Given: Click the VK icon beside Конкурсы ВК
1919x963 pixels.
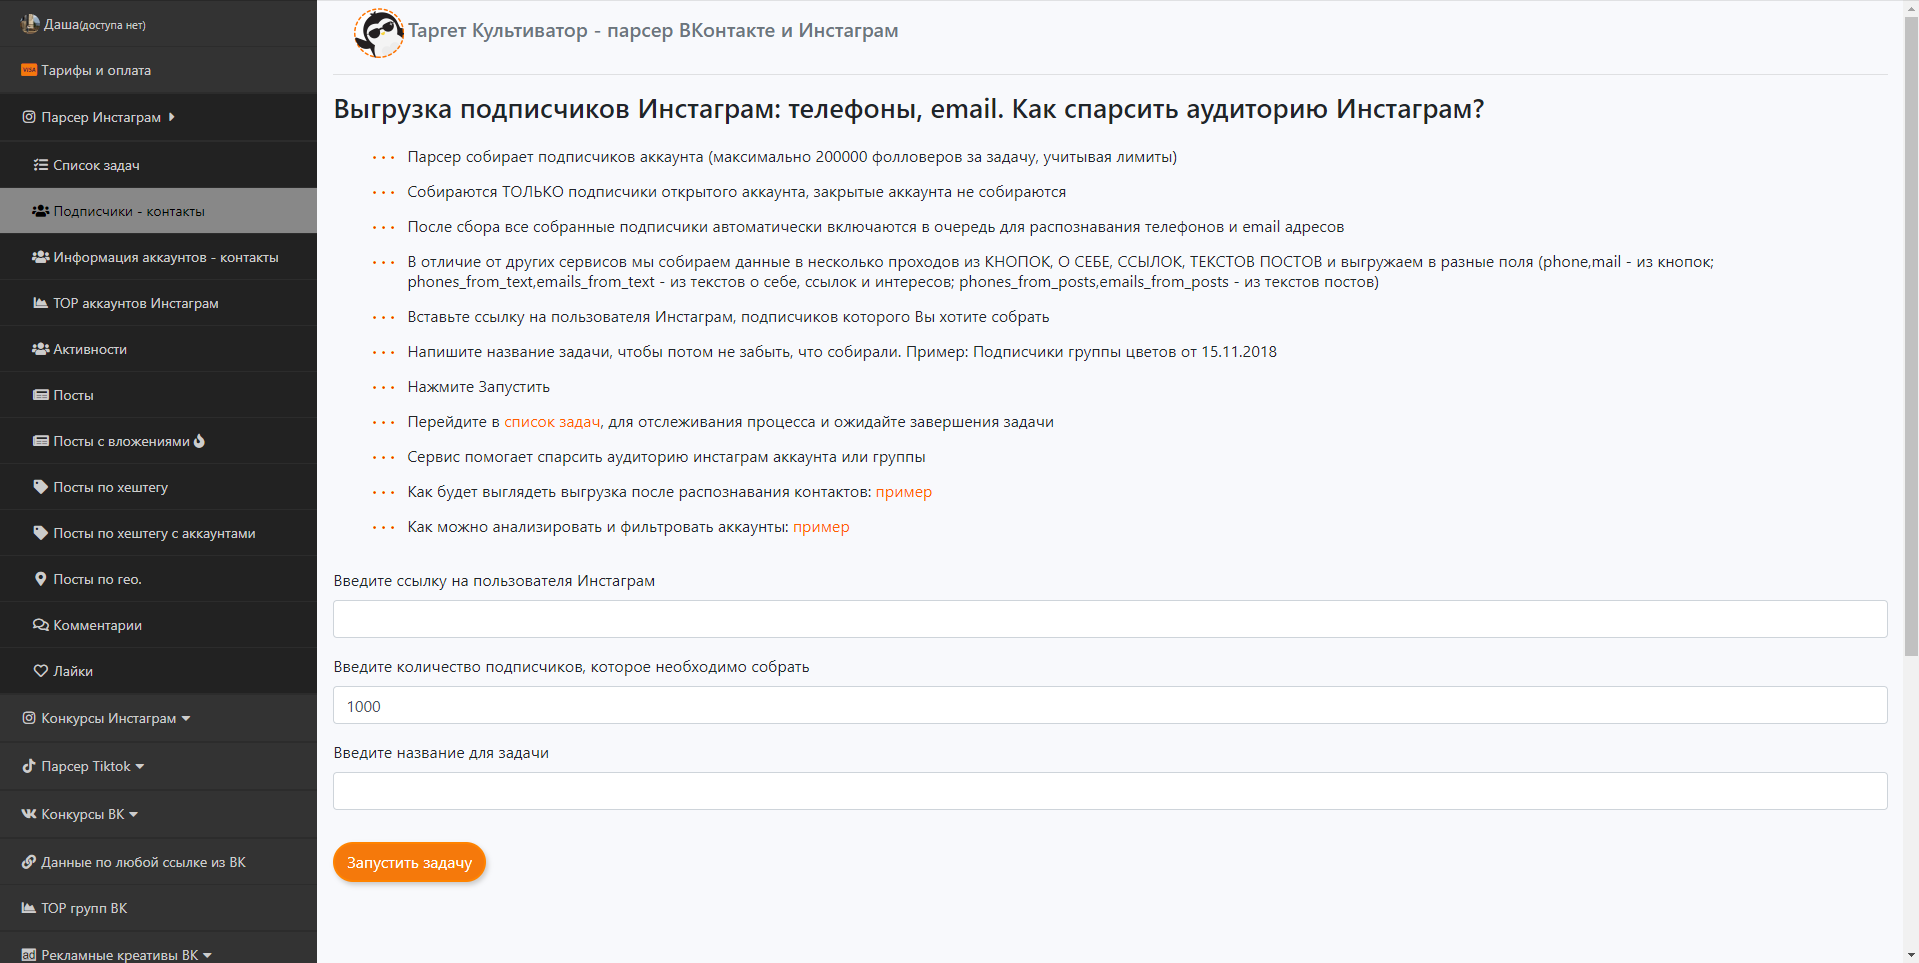Looking at the screenshot, I should pos(29,814).
